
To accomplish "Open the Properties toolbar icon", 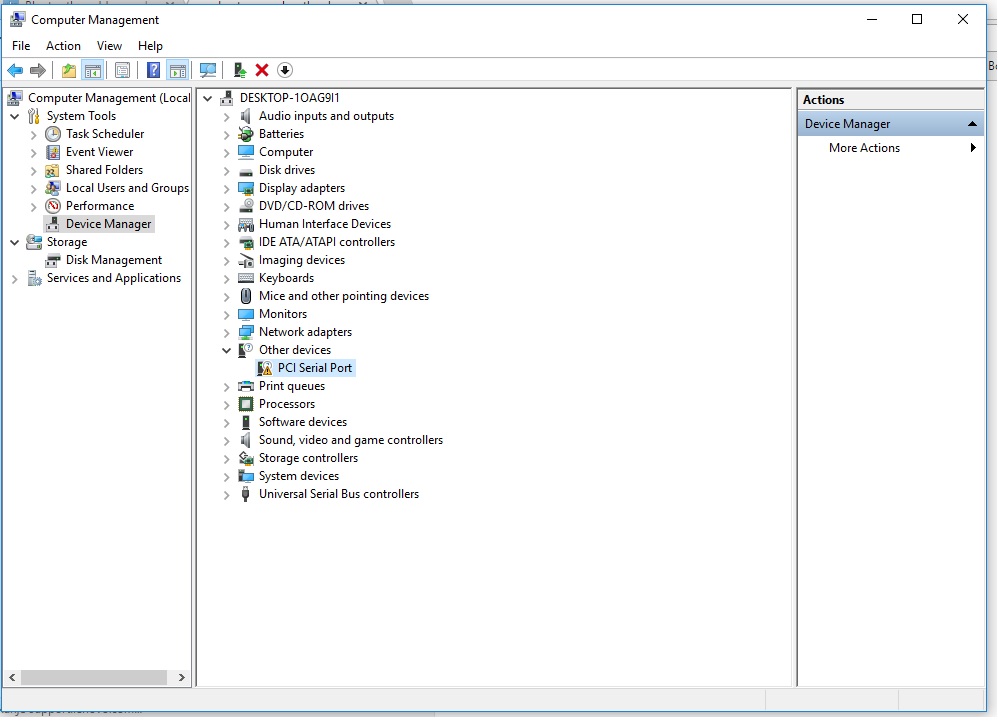I will tap(122, 70).
